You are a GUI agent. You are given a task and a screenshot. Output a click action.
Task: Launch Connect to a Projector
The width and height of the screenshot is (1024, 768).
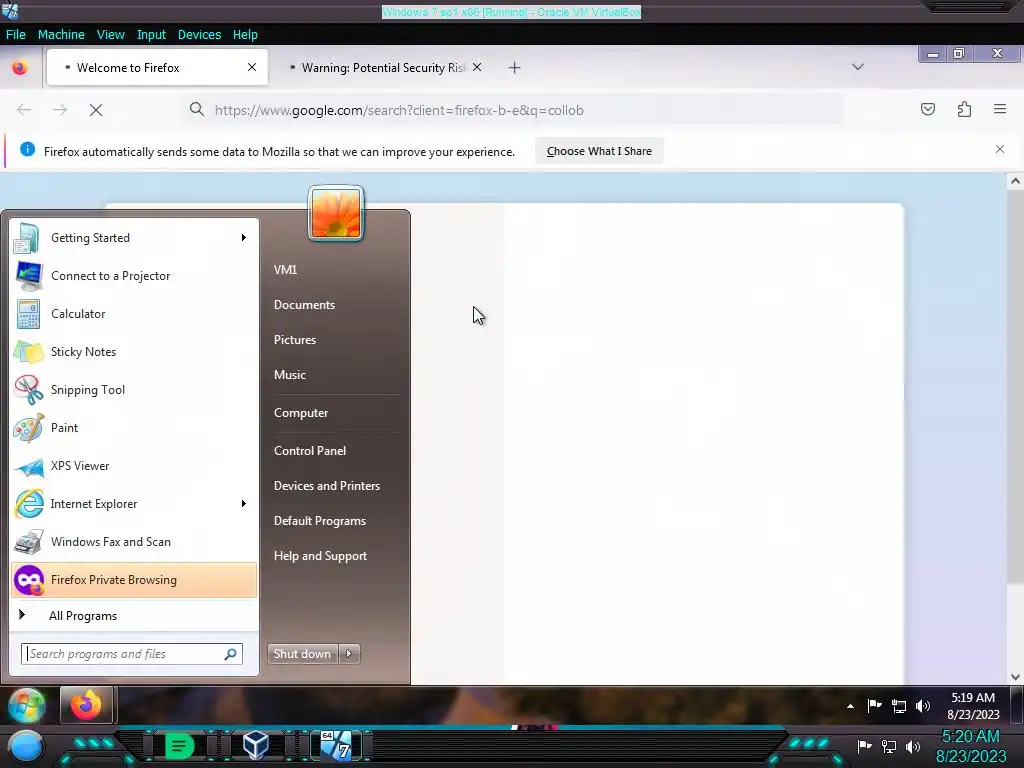[134, 276]
